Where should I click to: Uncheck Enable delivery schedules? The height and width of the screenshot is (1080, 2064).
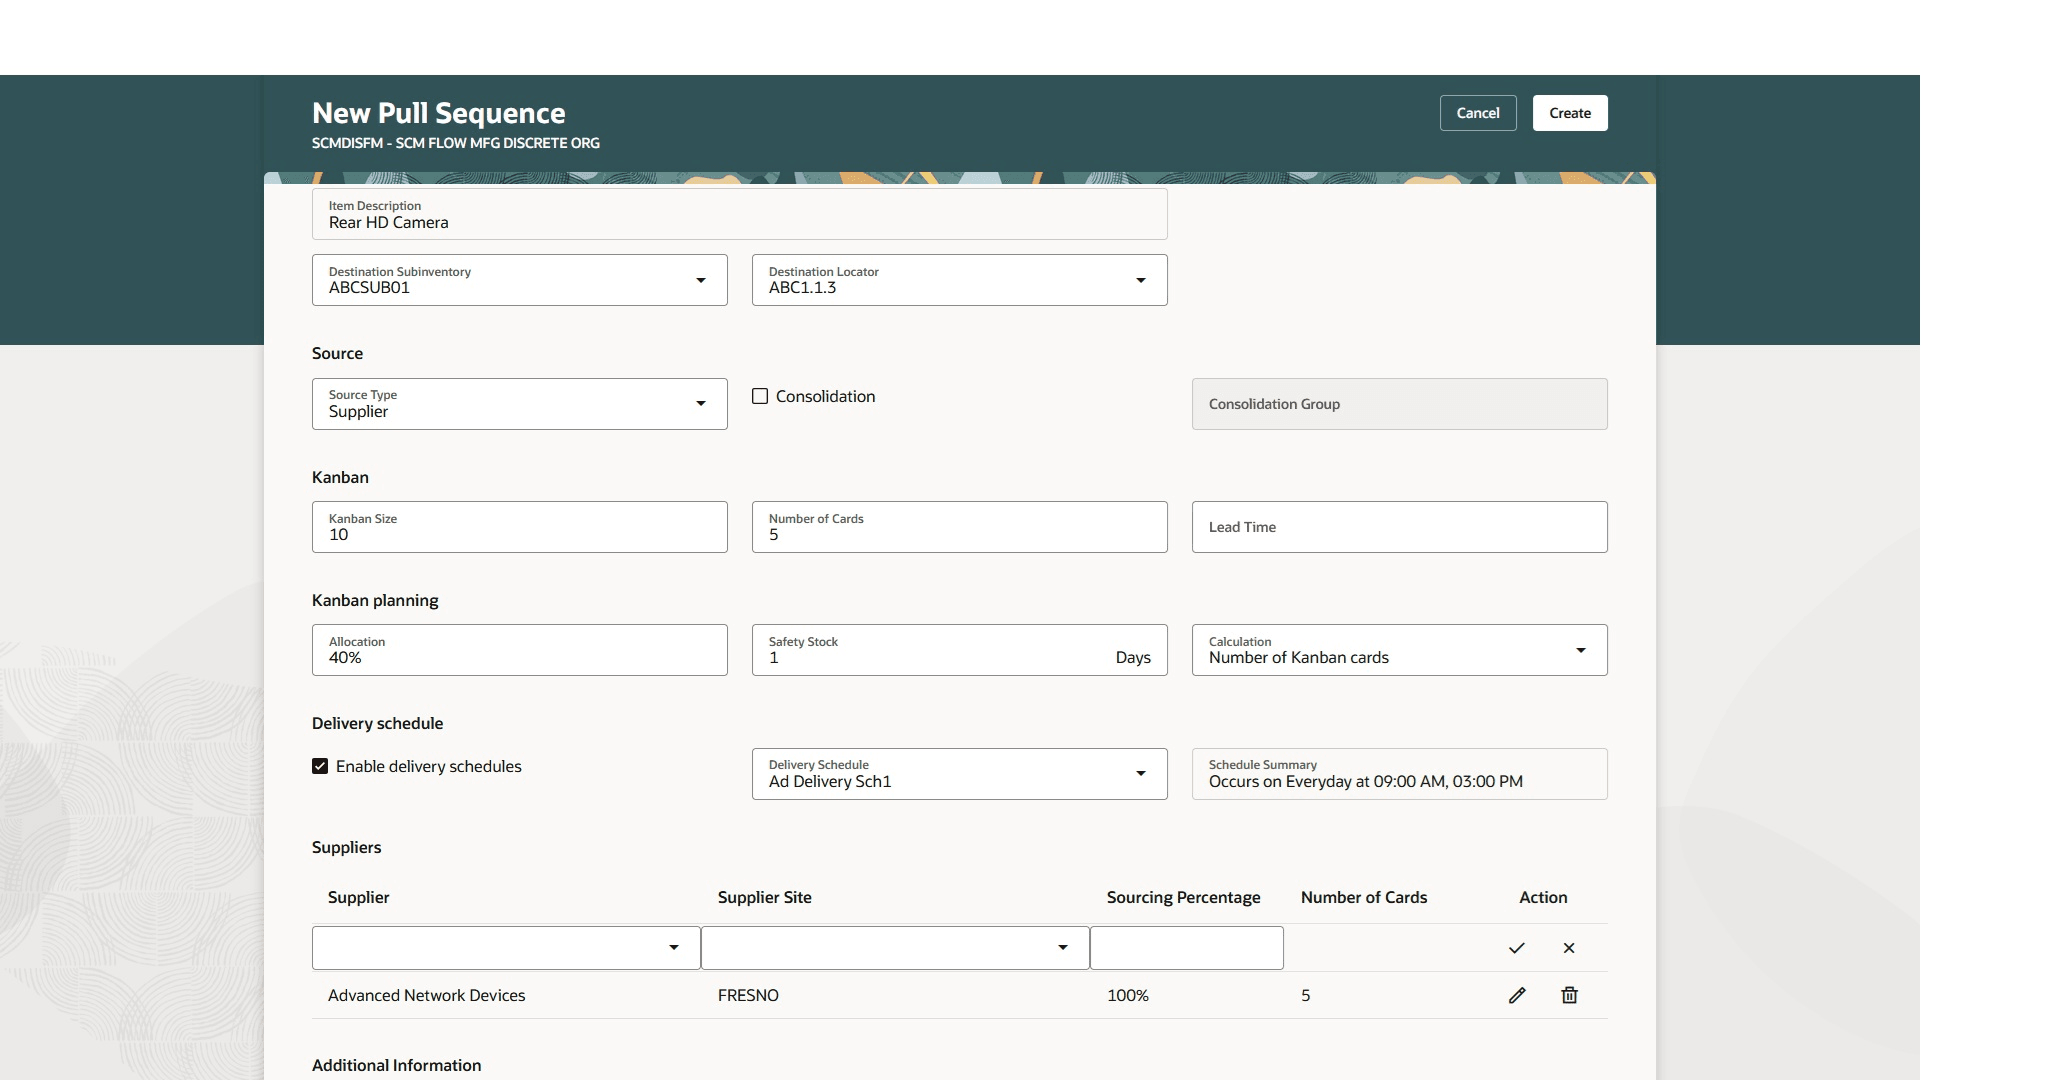tap(320, 766)
